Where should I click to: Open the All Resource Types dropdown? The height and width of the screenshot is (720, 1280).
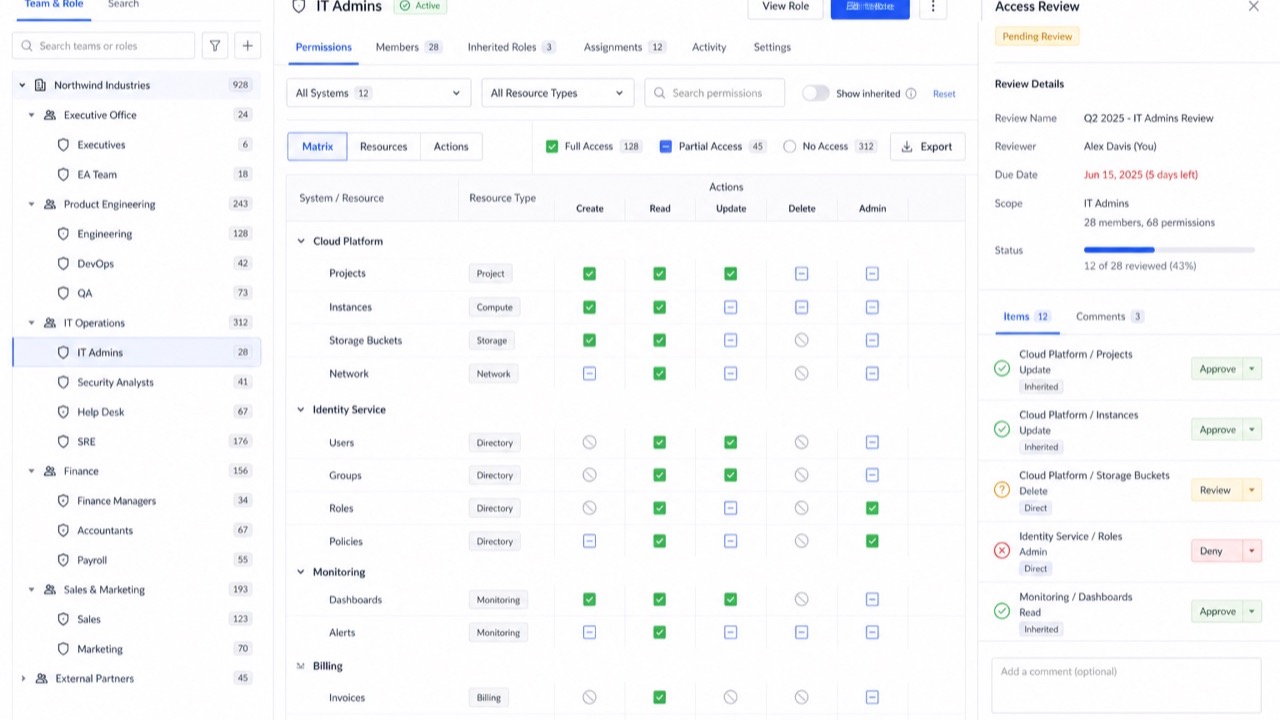[x=558, y=93]
